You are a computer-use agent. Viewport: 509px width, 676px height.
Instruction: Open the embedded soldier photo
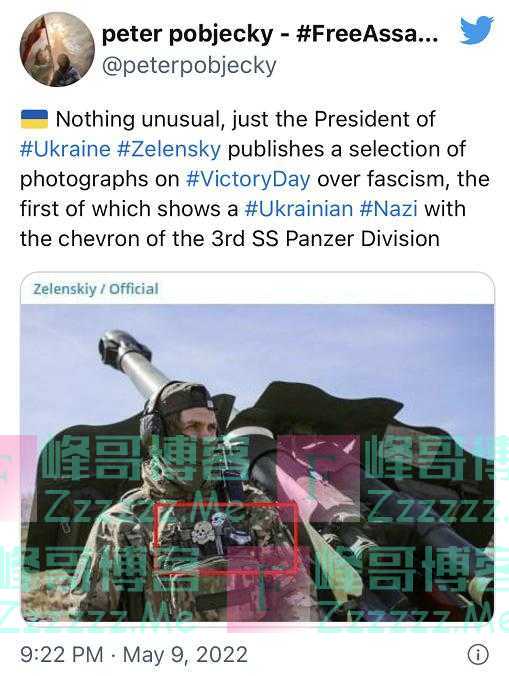click(257, 463)
